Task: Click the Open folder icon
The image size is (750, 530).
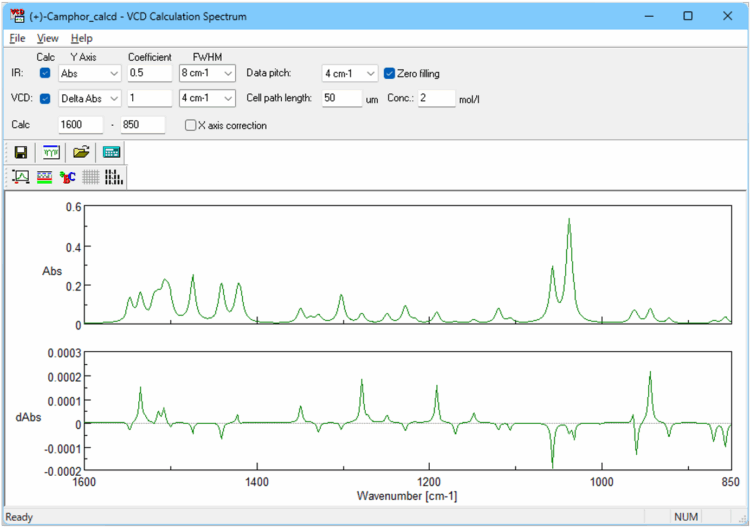Action: coord(82,152)
